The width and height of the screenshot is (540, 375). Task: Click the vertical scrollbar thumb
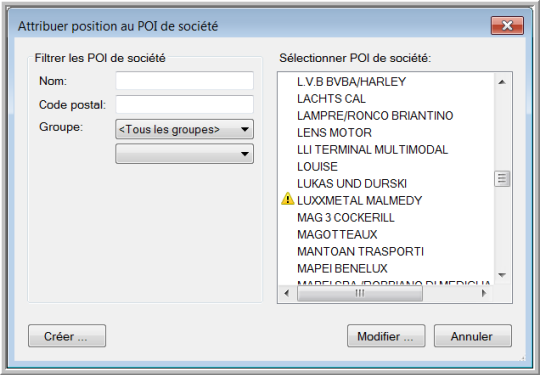[502, 179]
